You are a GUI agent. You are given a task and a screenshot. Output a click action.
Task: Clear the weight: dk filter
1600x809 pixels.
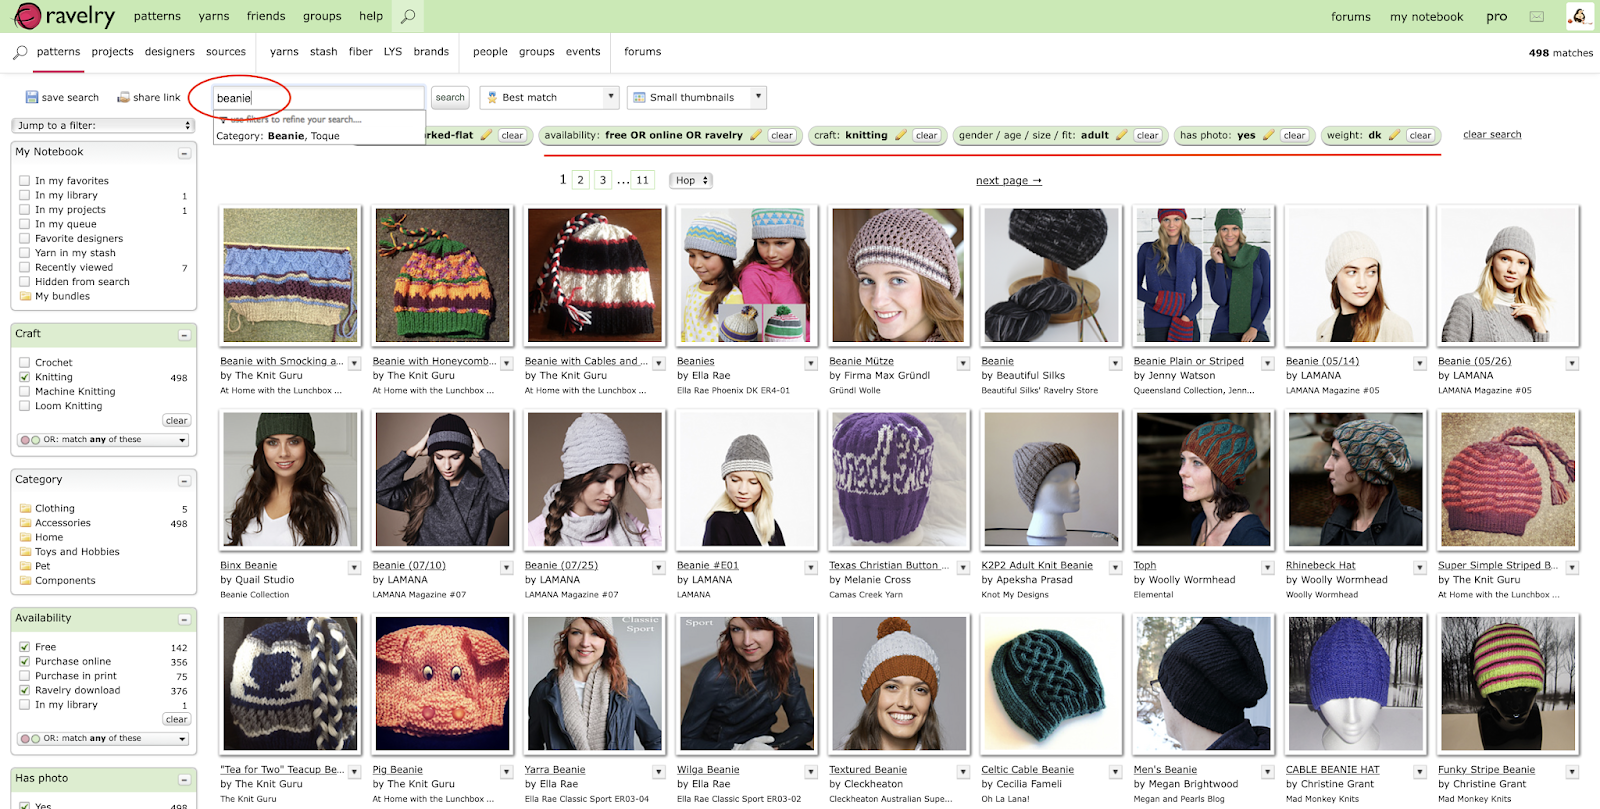(1420, 135)
